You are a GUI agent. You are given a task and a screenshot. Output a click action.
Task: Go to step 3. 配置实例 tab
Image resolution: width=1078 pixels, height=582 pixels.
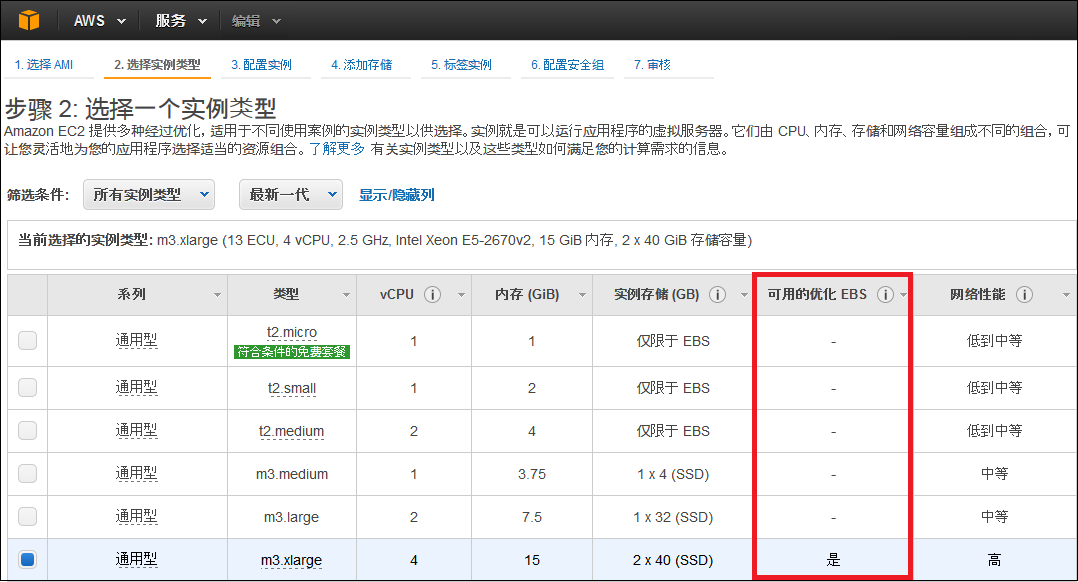(261, 65)
